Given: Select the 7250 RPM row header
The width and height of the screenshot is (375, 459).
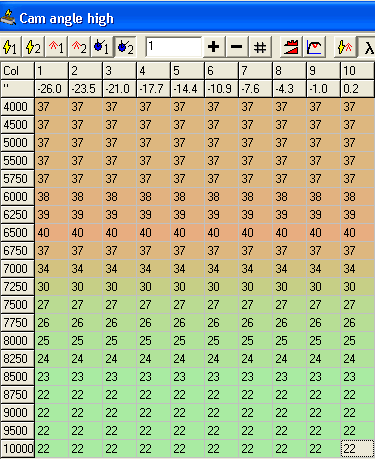Looking at the screenshot, I should pos(17,287).
